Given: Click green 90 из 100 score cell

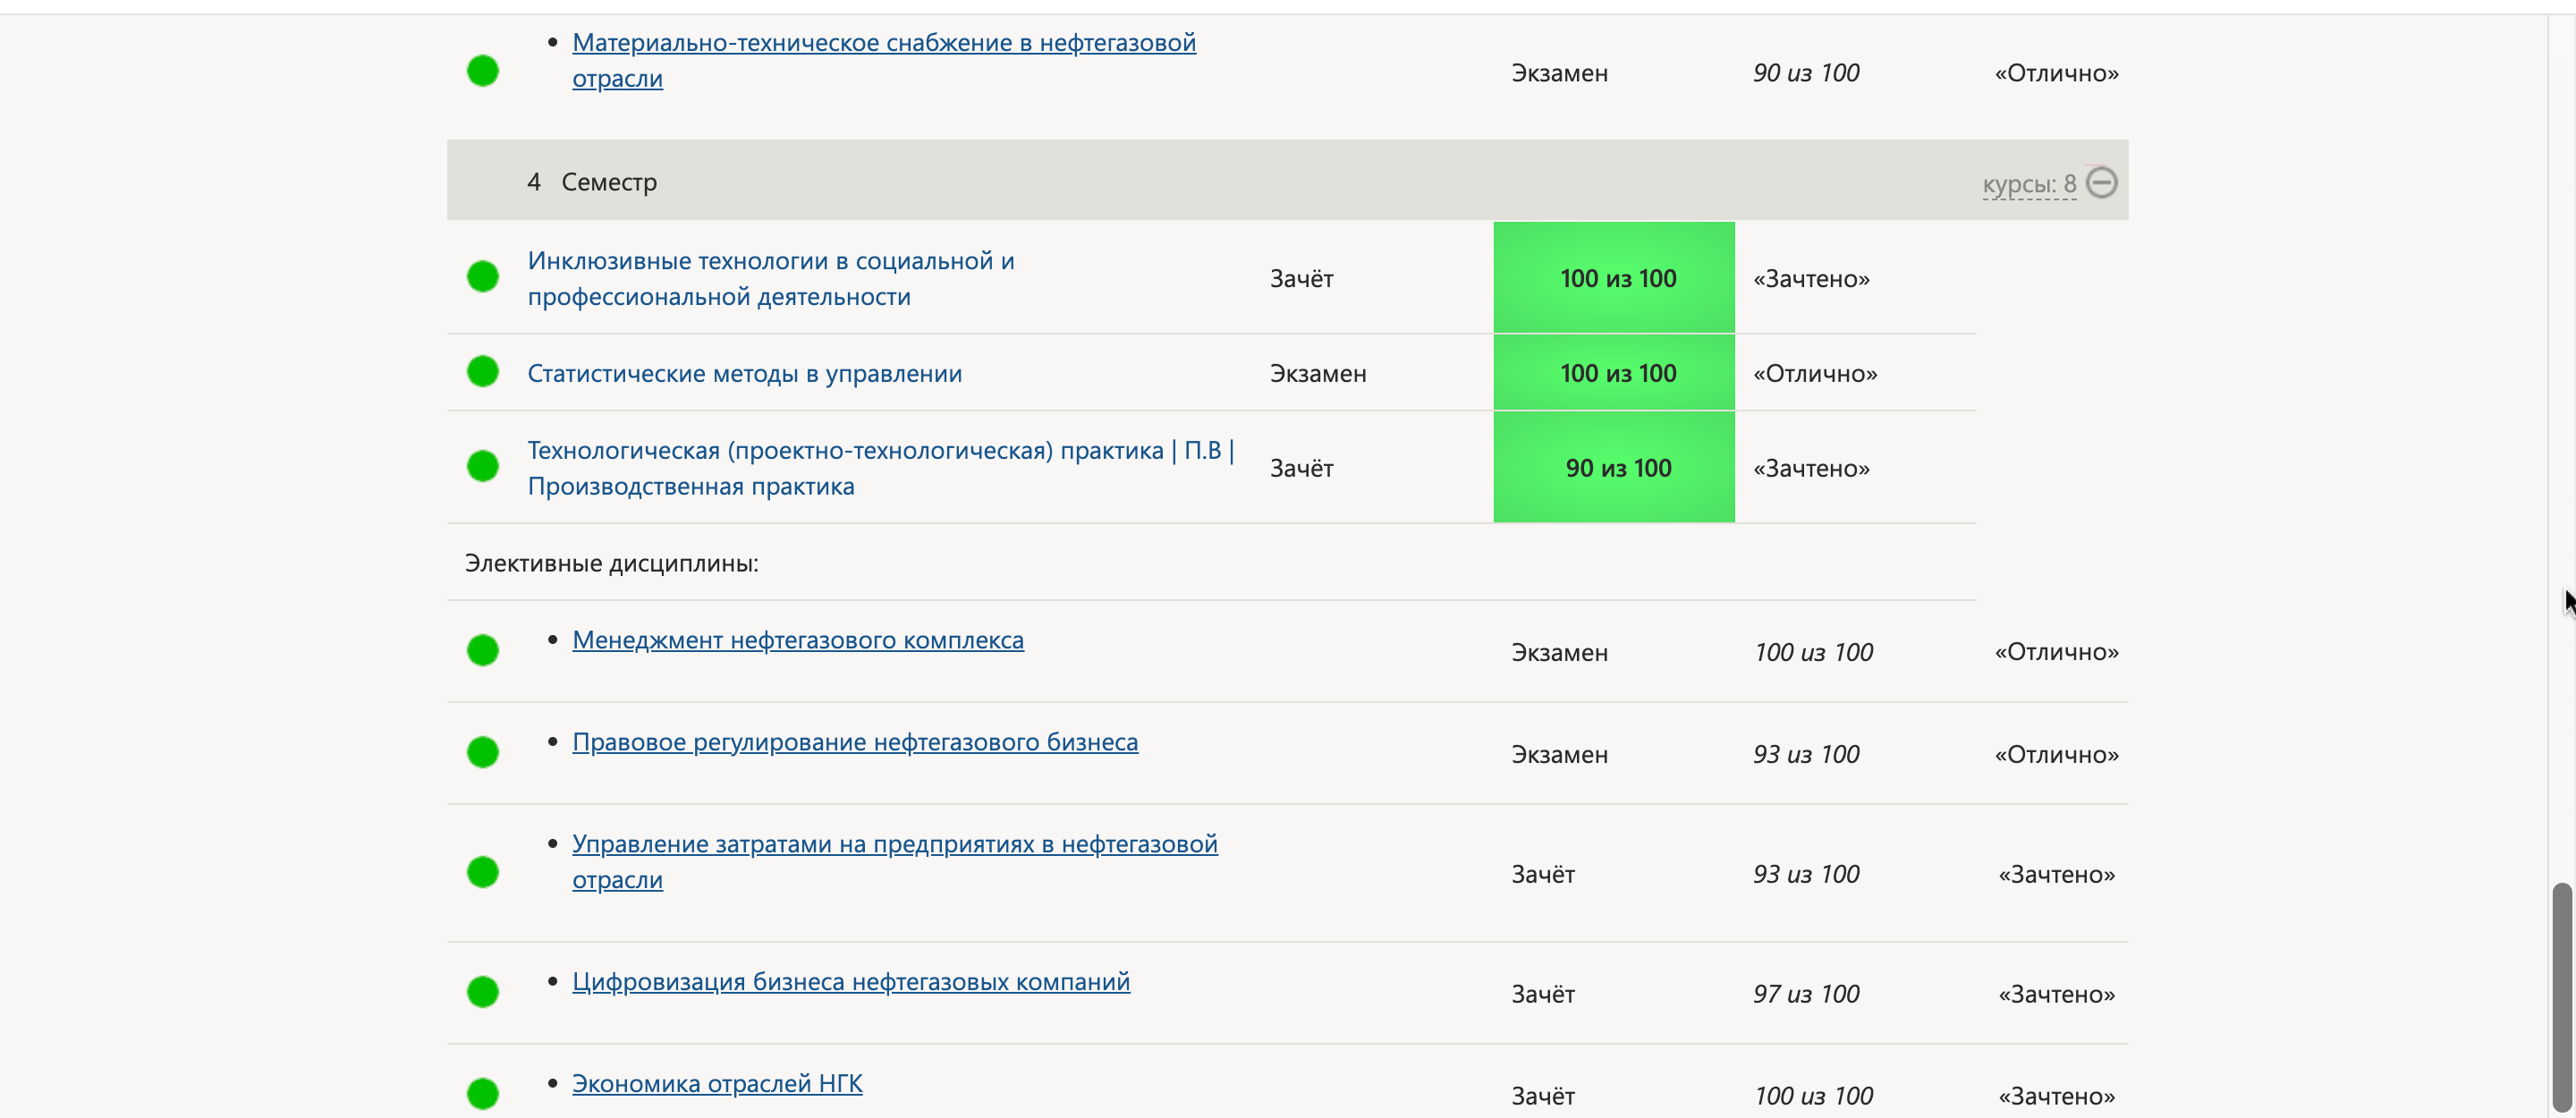Looking at the screenshot, I should tap(1614, 468).
